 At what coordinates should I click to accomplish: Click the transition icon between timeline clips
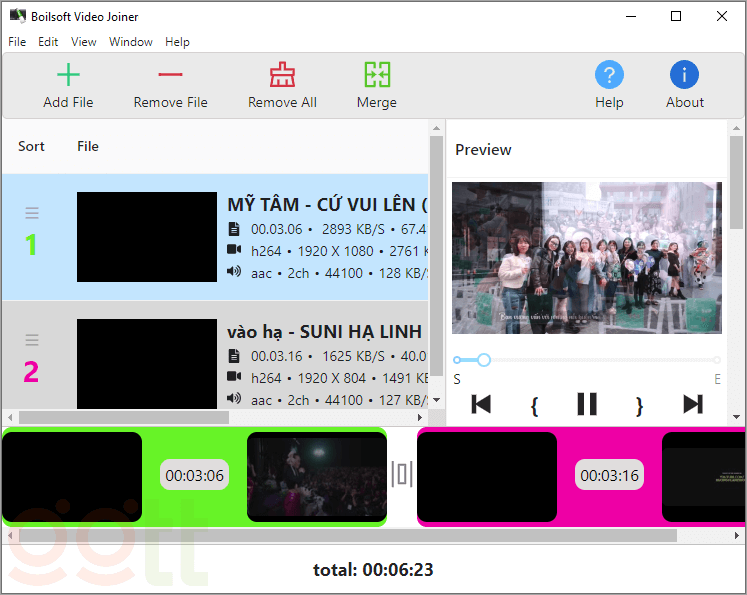402,474
